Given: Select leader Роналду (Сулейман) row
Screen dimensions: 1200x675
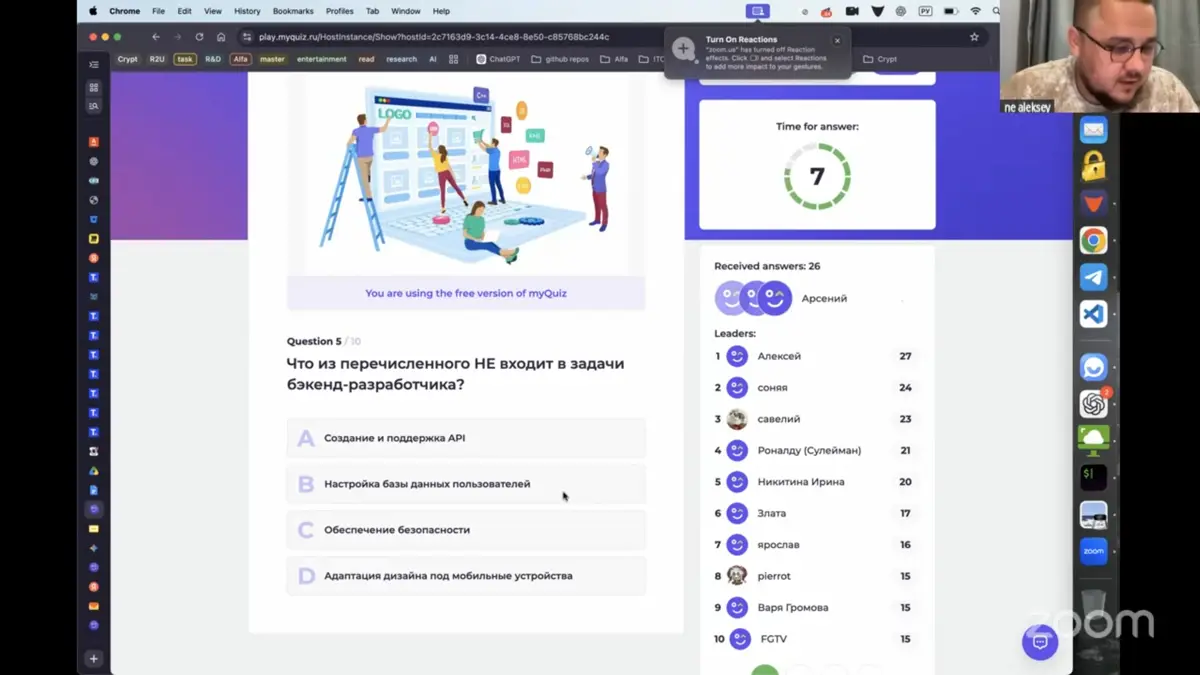Looking at the screenshot, I should pyautogui.click(x=817, y=450).
